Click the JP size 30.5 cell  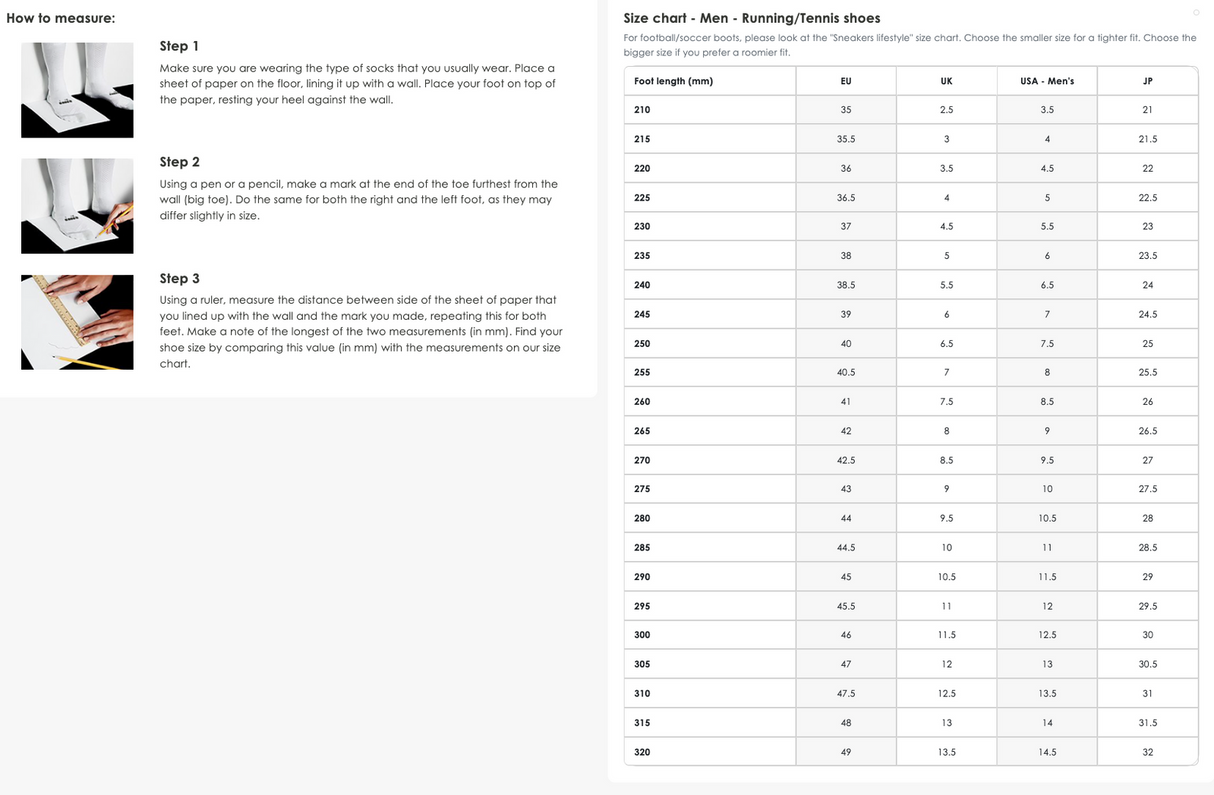click(x=1147, y=664)
